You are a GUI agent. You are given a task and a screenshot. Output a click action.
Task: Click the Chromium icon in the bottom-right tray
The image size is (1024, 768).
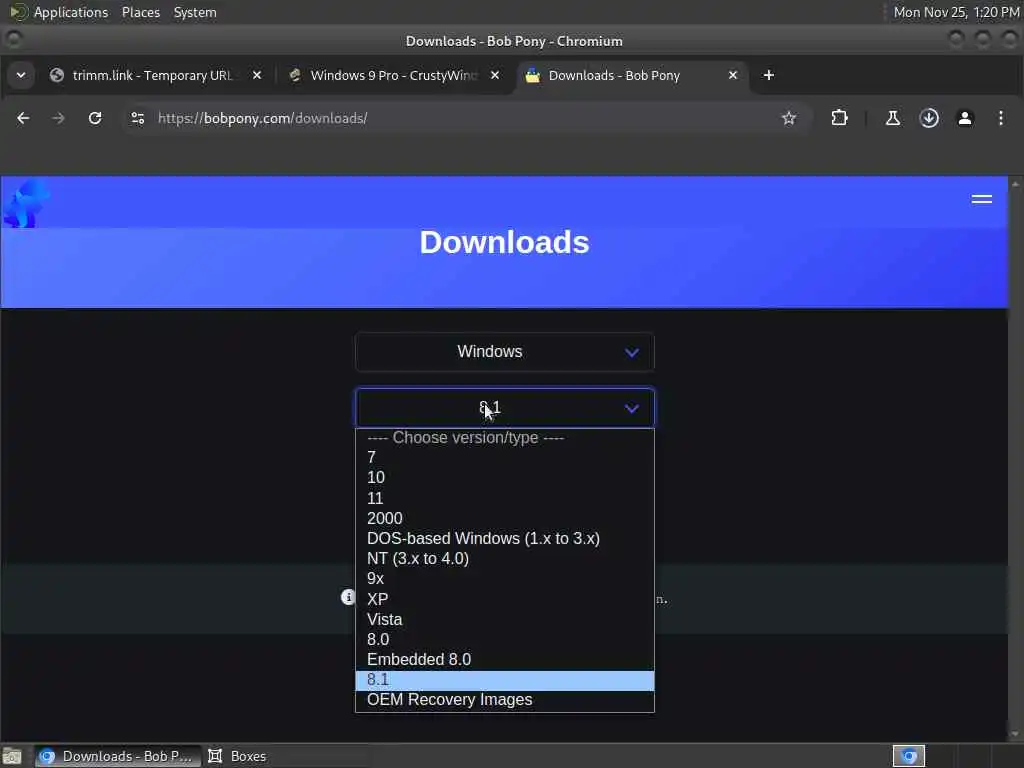pyautogui.click(x=908, y=756)
